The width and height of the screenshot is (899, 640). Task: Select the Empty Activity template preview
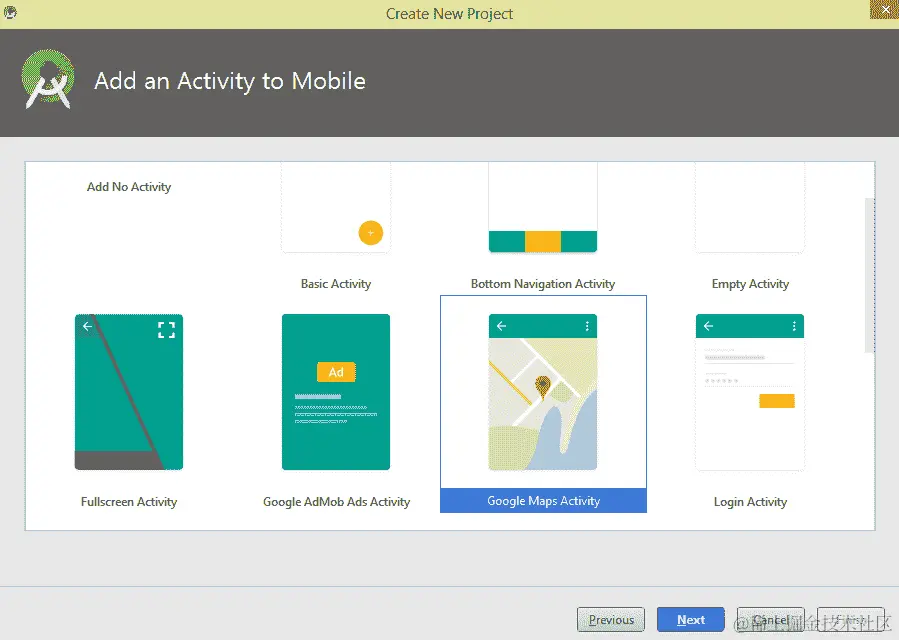pyautogui.click(x=750, y=208)
